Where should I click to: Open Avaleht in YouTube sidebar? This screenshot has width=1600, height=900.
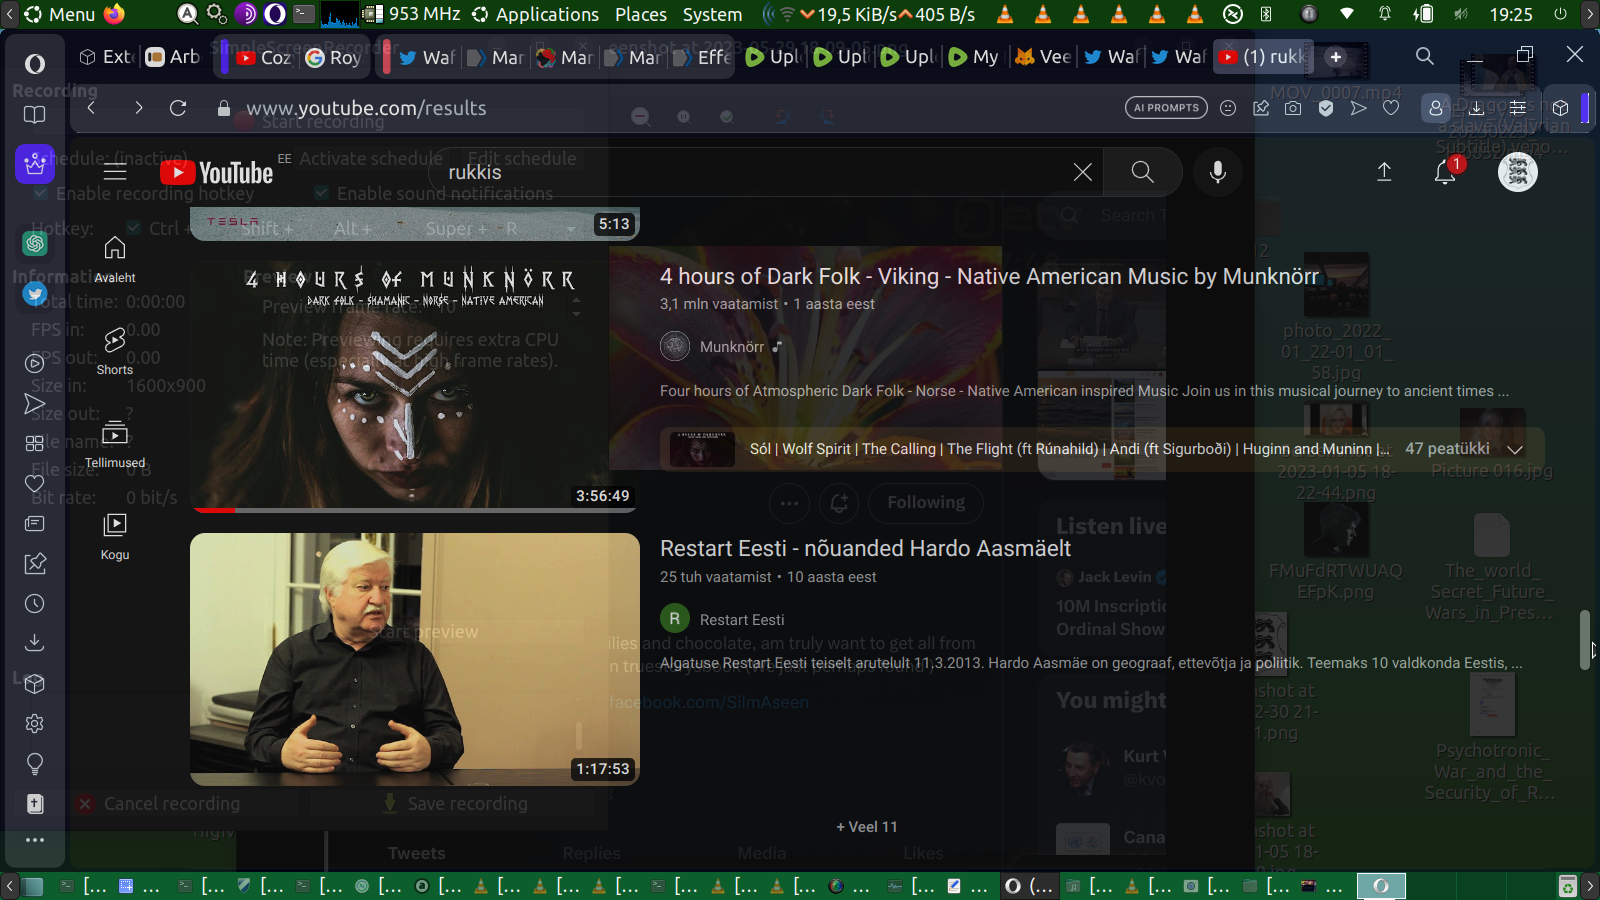115,260
